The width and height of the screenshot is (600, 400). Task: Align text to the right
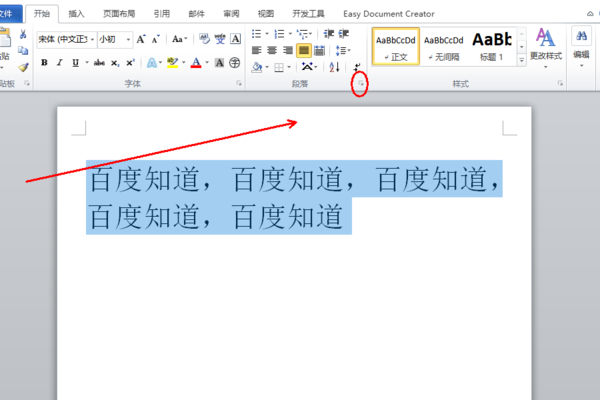point(288,50)
